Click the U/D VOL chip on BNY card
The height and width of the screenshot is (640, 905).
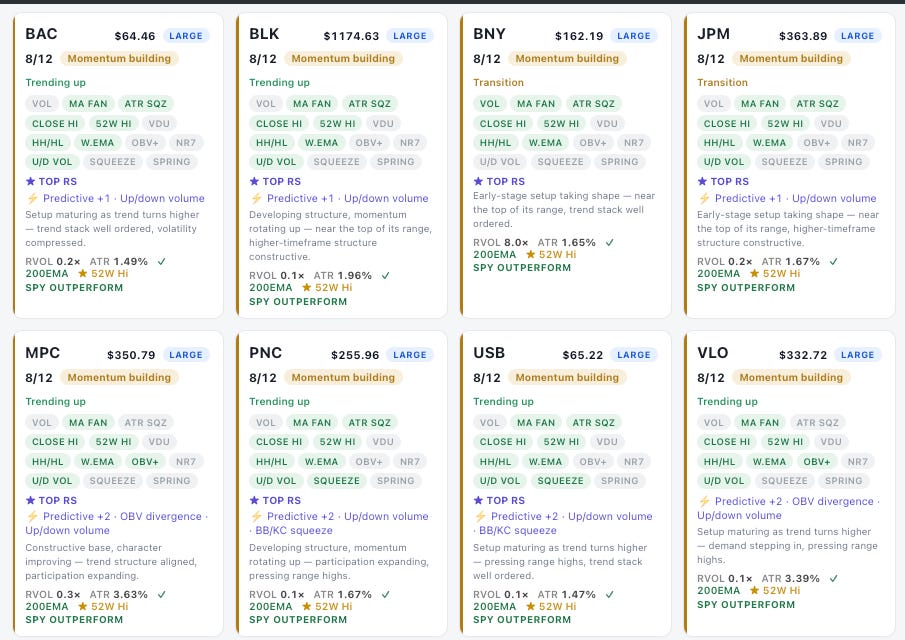[x=500, y=162]
